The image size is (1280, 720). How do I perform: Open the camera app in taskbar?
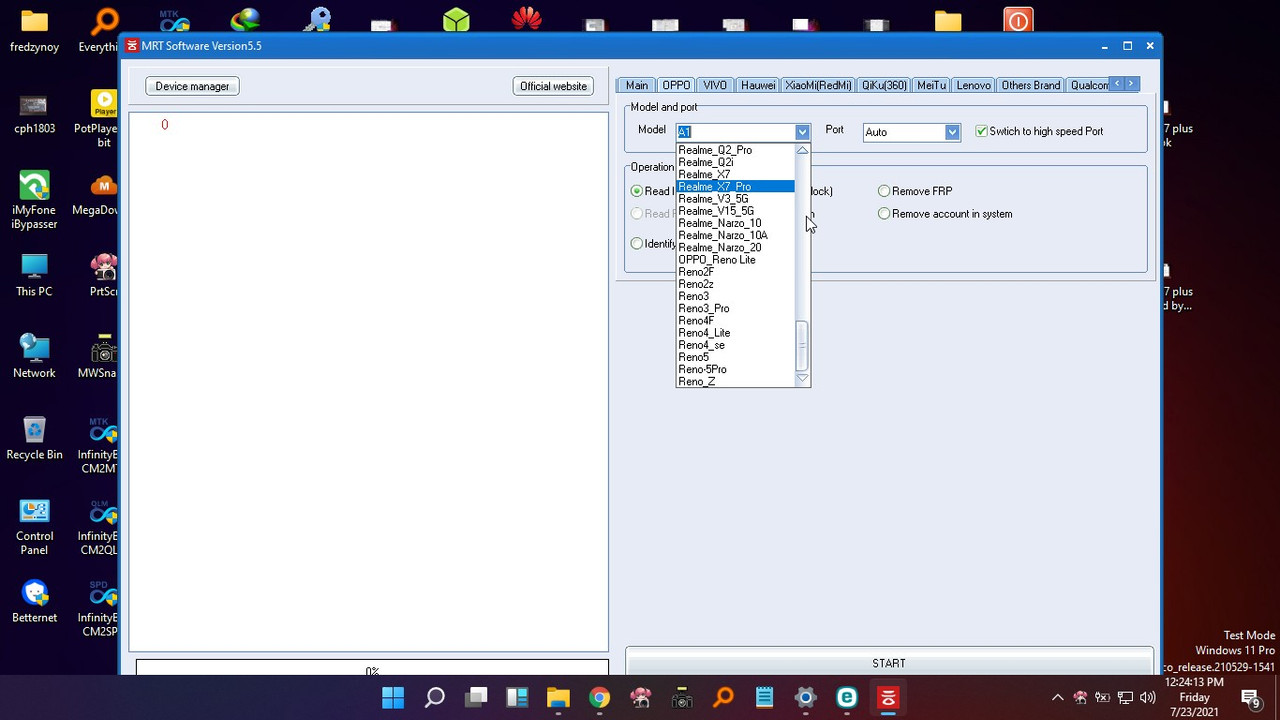click(x=682, y=698)
